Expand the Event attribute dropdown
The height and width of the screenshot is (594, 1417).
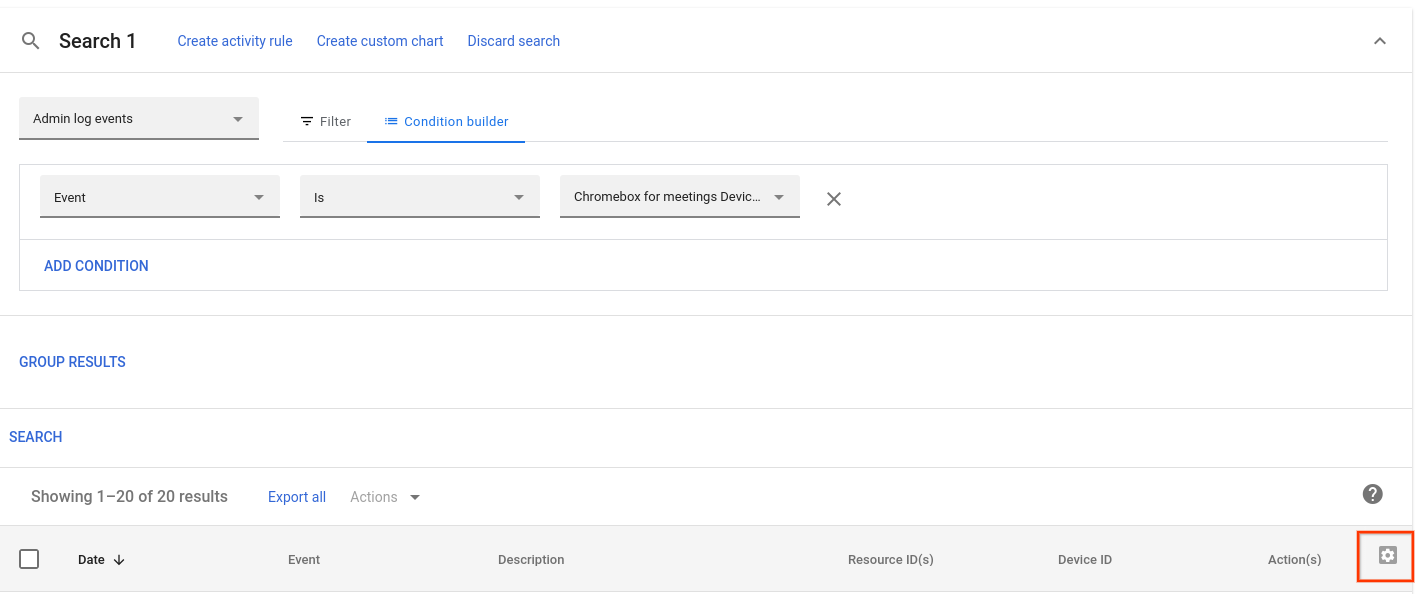pos(160,197)
